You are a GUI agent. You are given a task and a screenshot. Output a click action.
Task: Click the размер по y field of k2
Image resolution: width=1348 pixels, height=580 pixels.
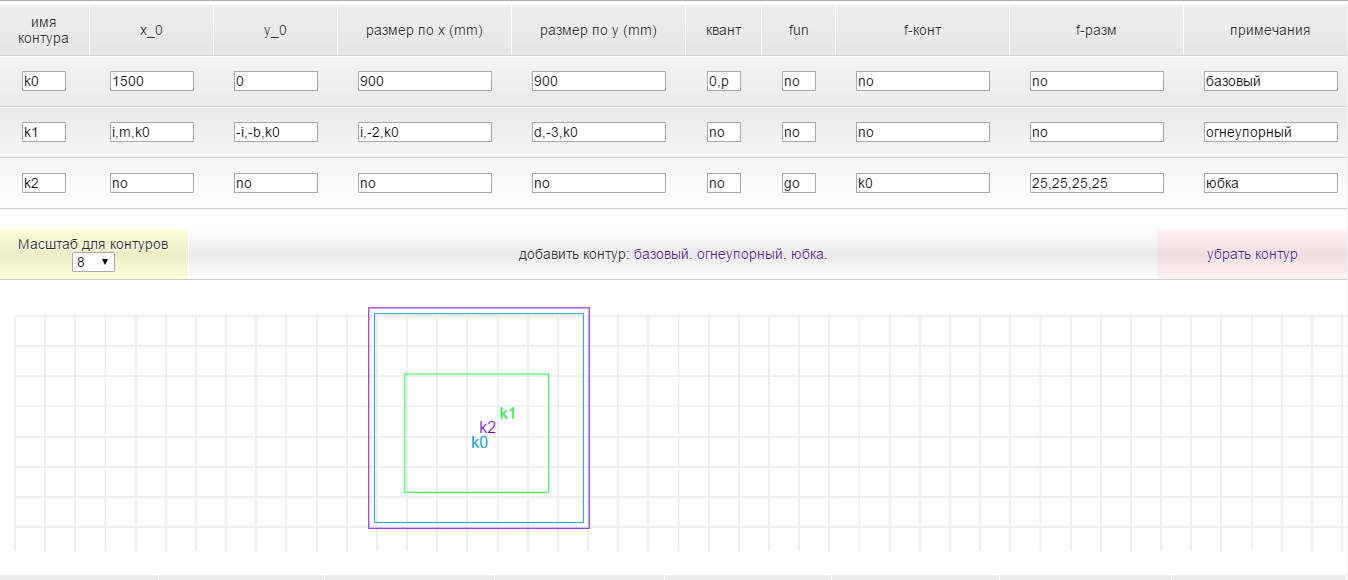click(x=599, y=183)
